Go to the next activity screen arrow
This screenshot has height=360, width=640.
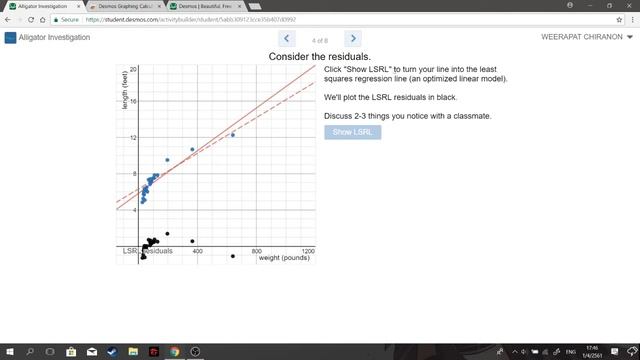click(353, 39)
